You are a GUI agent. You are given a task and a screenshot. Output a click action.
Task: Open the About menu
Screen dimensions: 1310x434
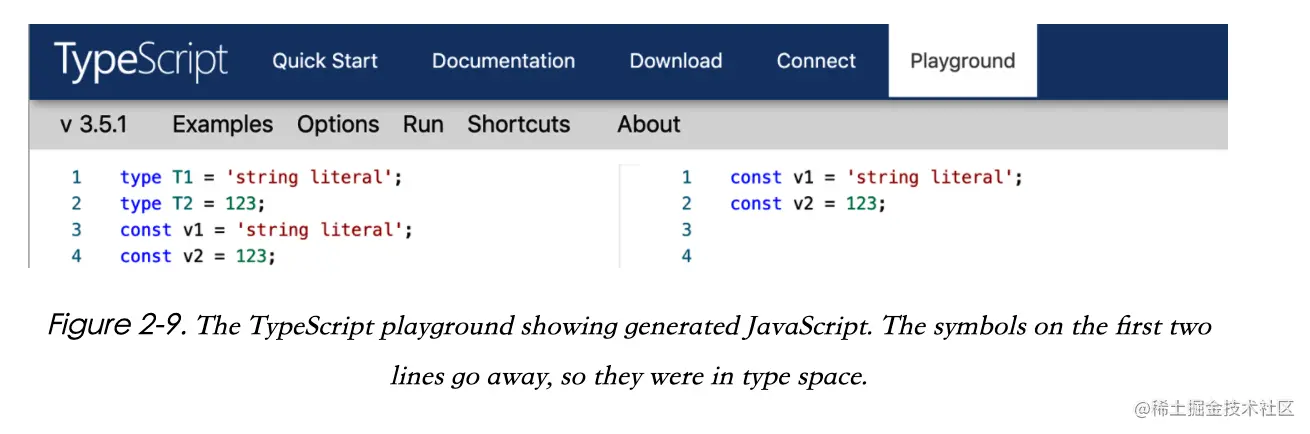click(x=649, y=125)
